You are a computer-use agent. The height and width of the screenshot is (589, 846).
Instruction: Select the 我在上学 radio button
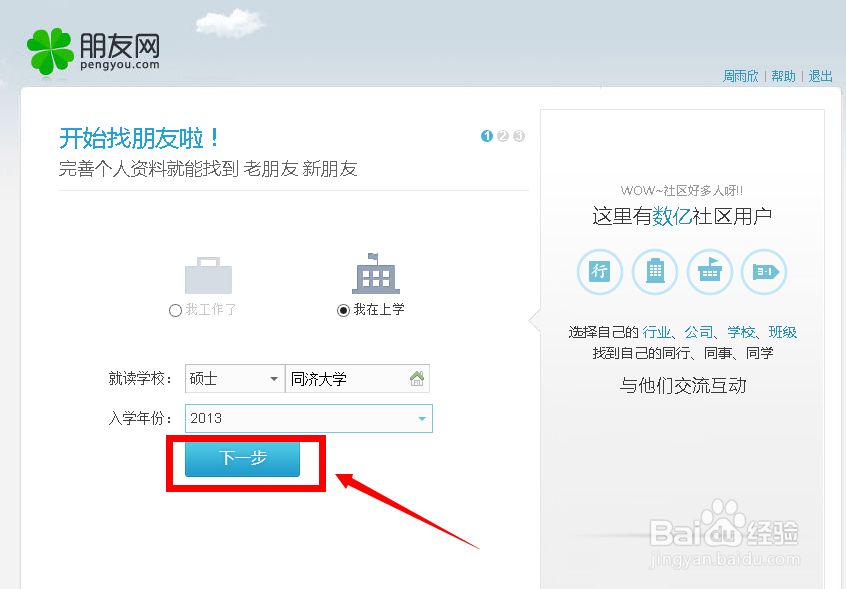pyautogui.click(x=340, y=310)
